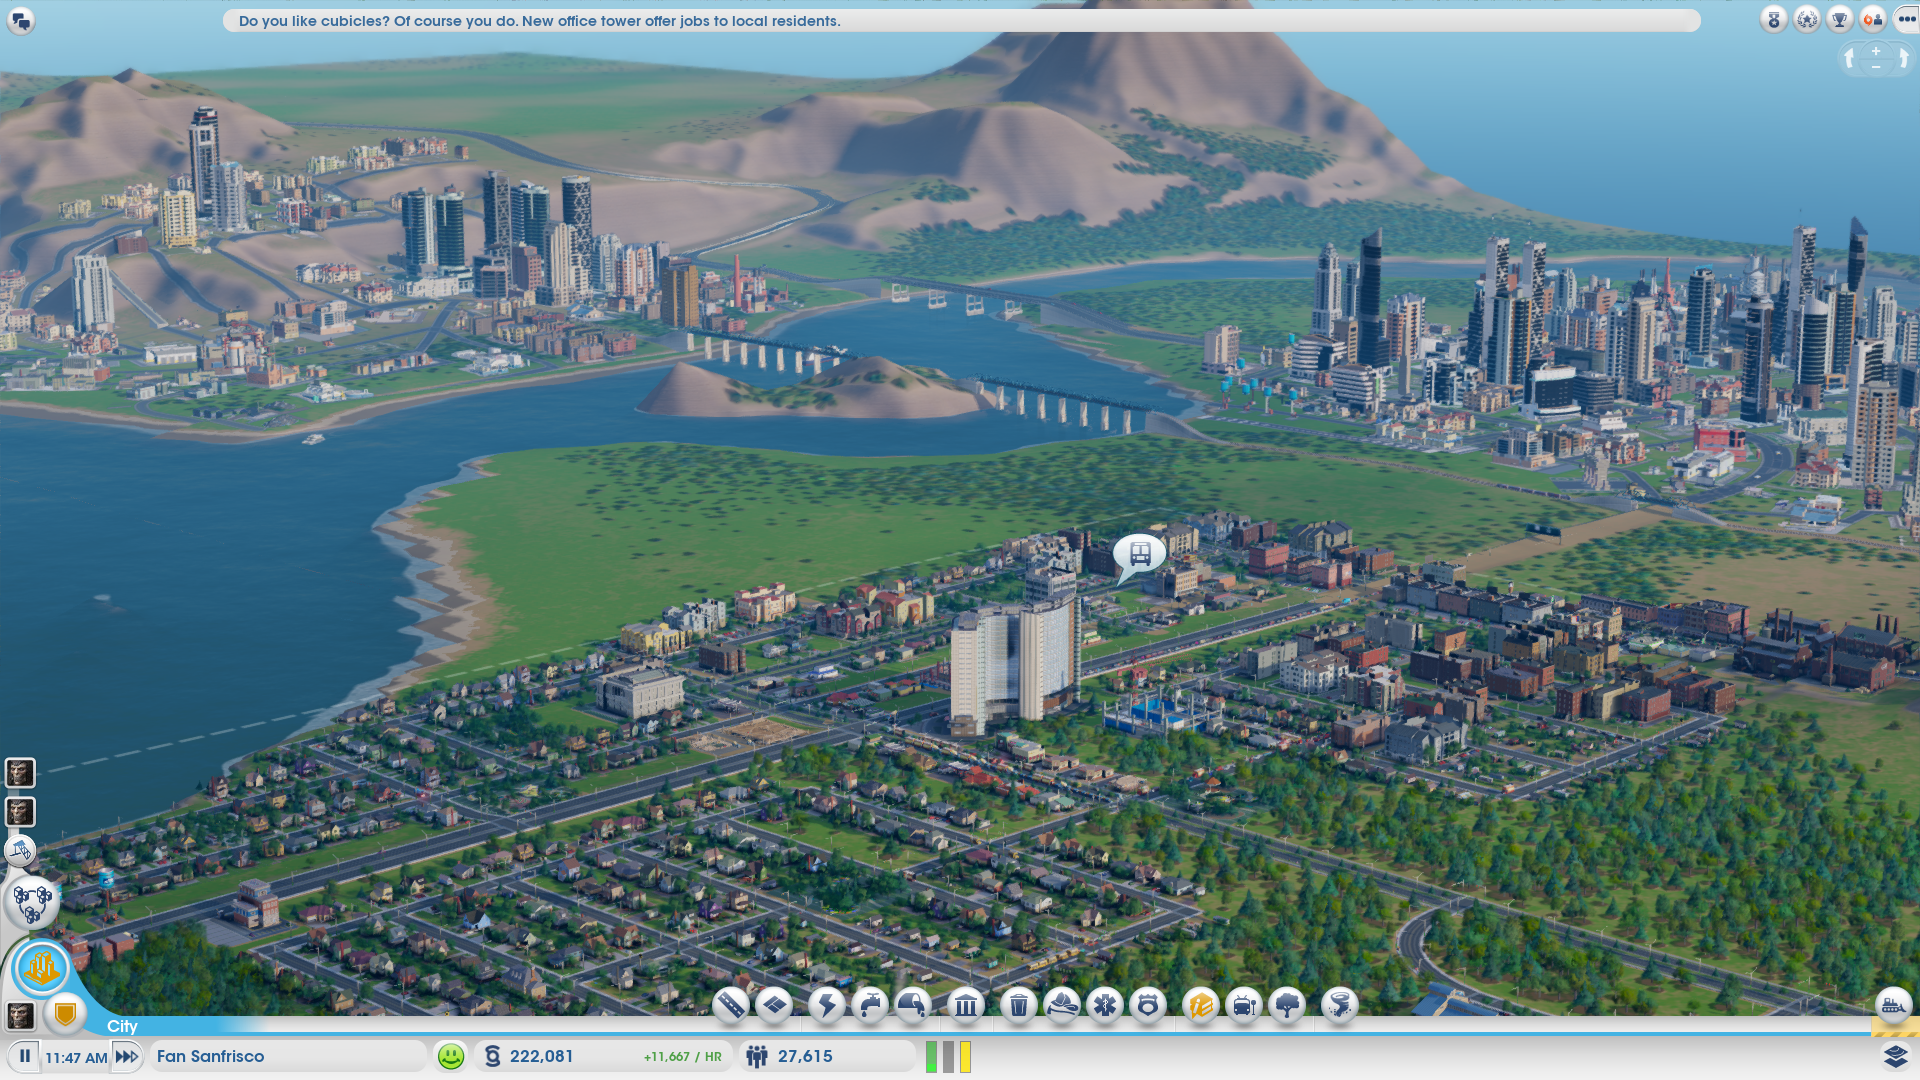Click the green residential demand bar

pos(932,1056)
